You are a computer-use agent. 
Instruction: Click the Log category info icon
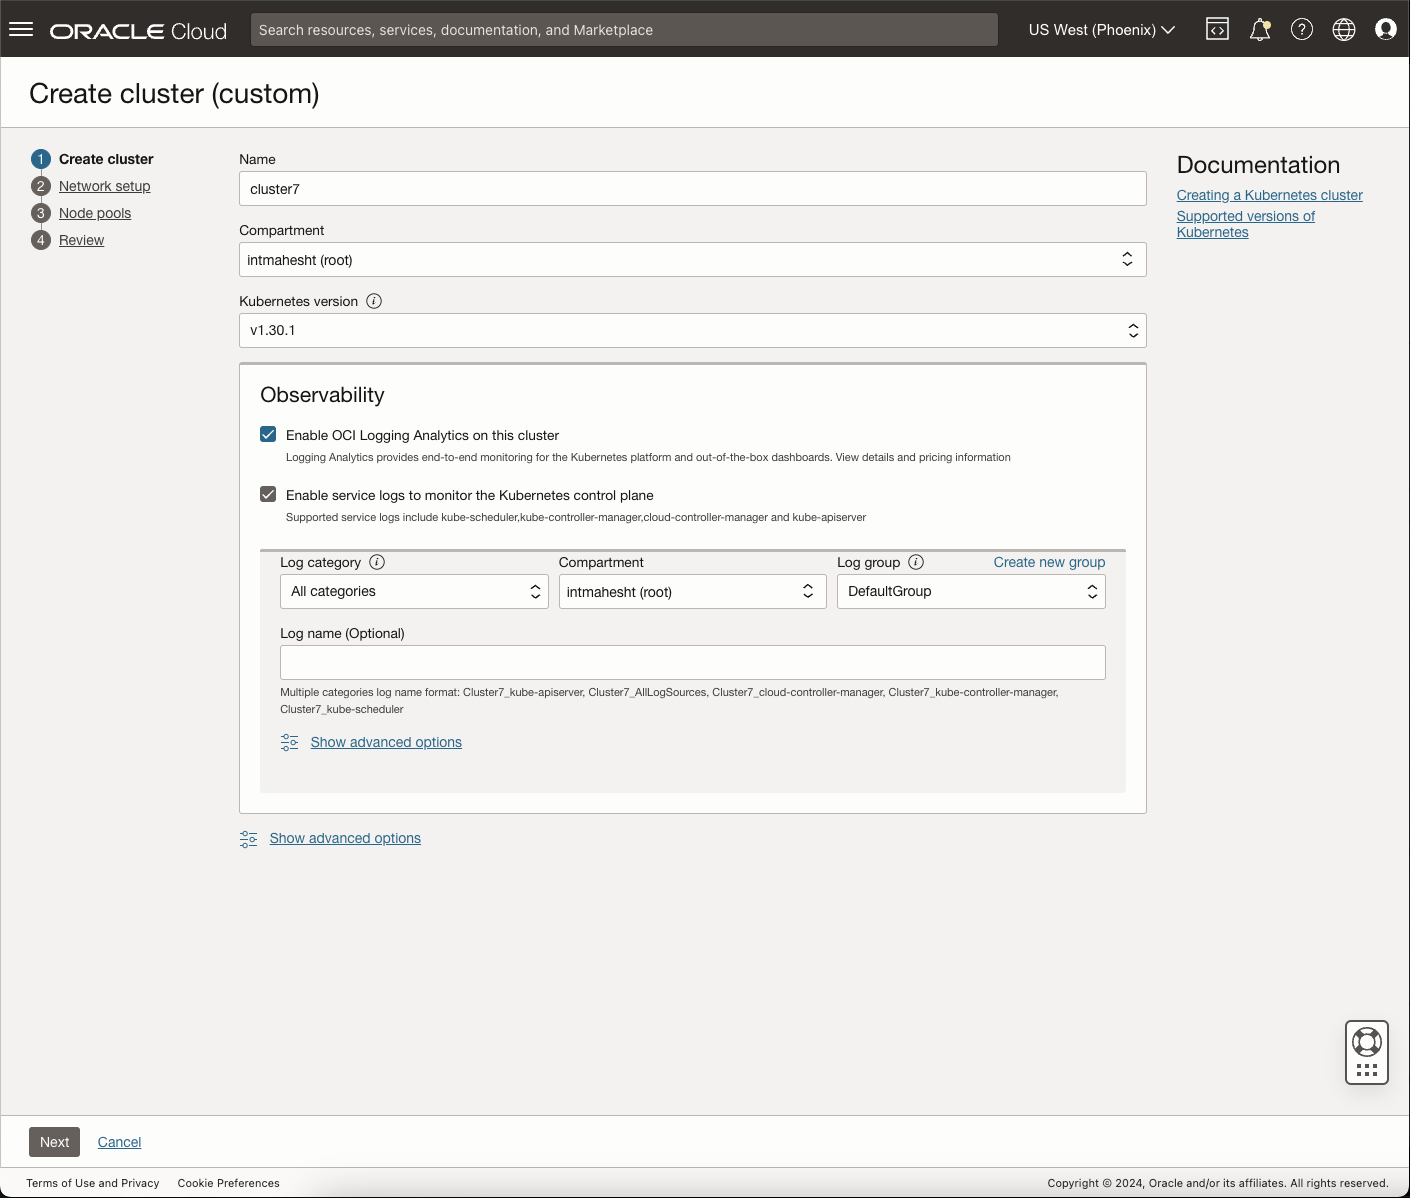377,562
